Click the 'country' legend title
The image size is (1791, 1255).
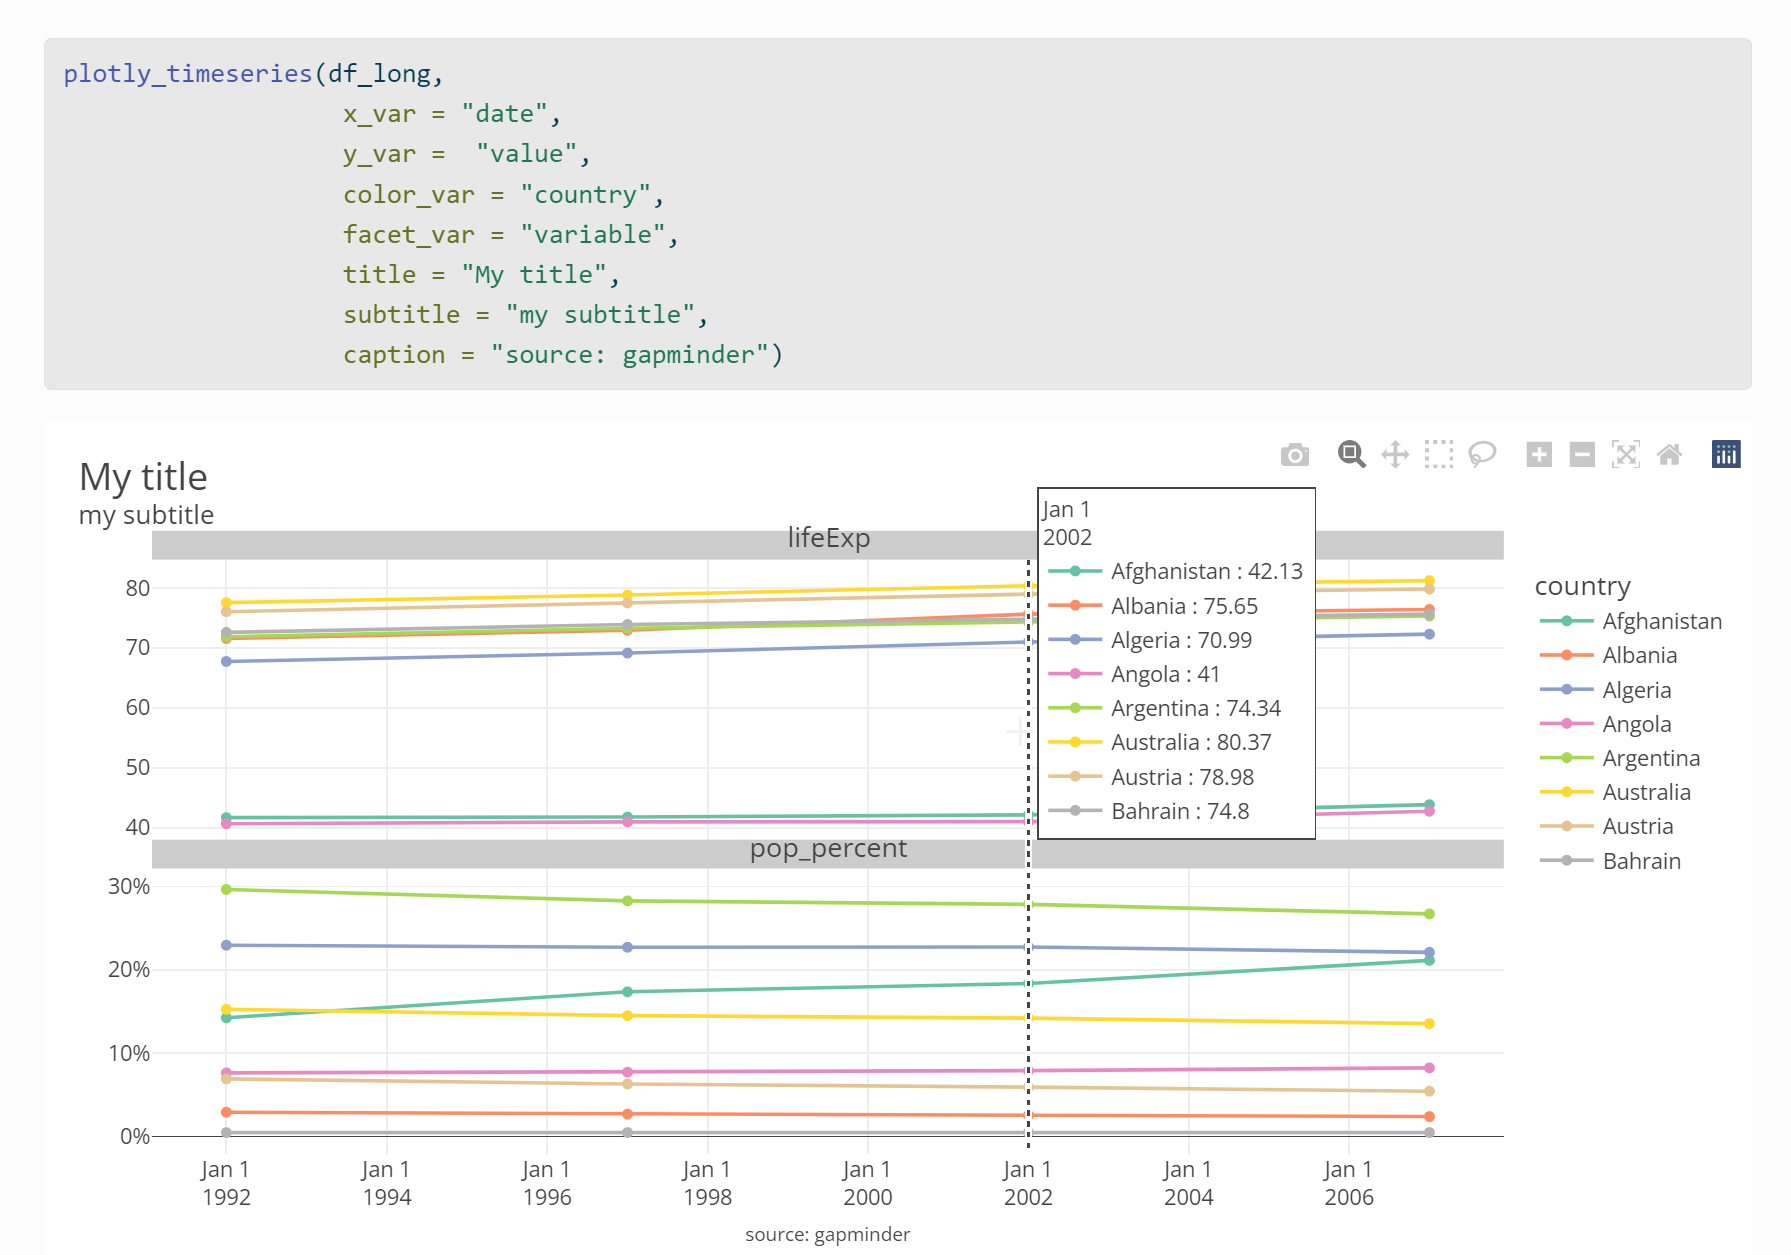(x=1583, y=586)
